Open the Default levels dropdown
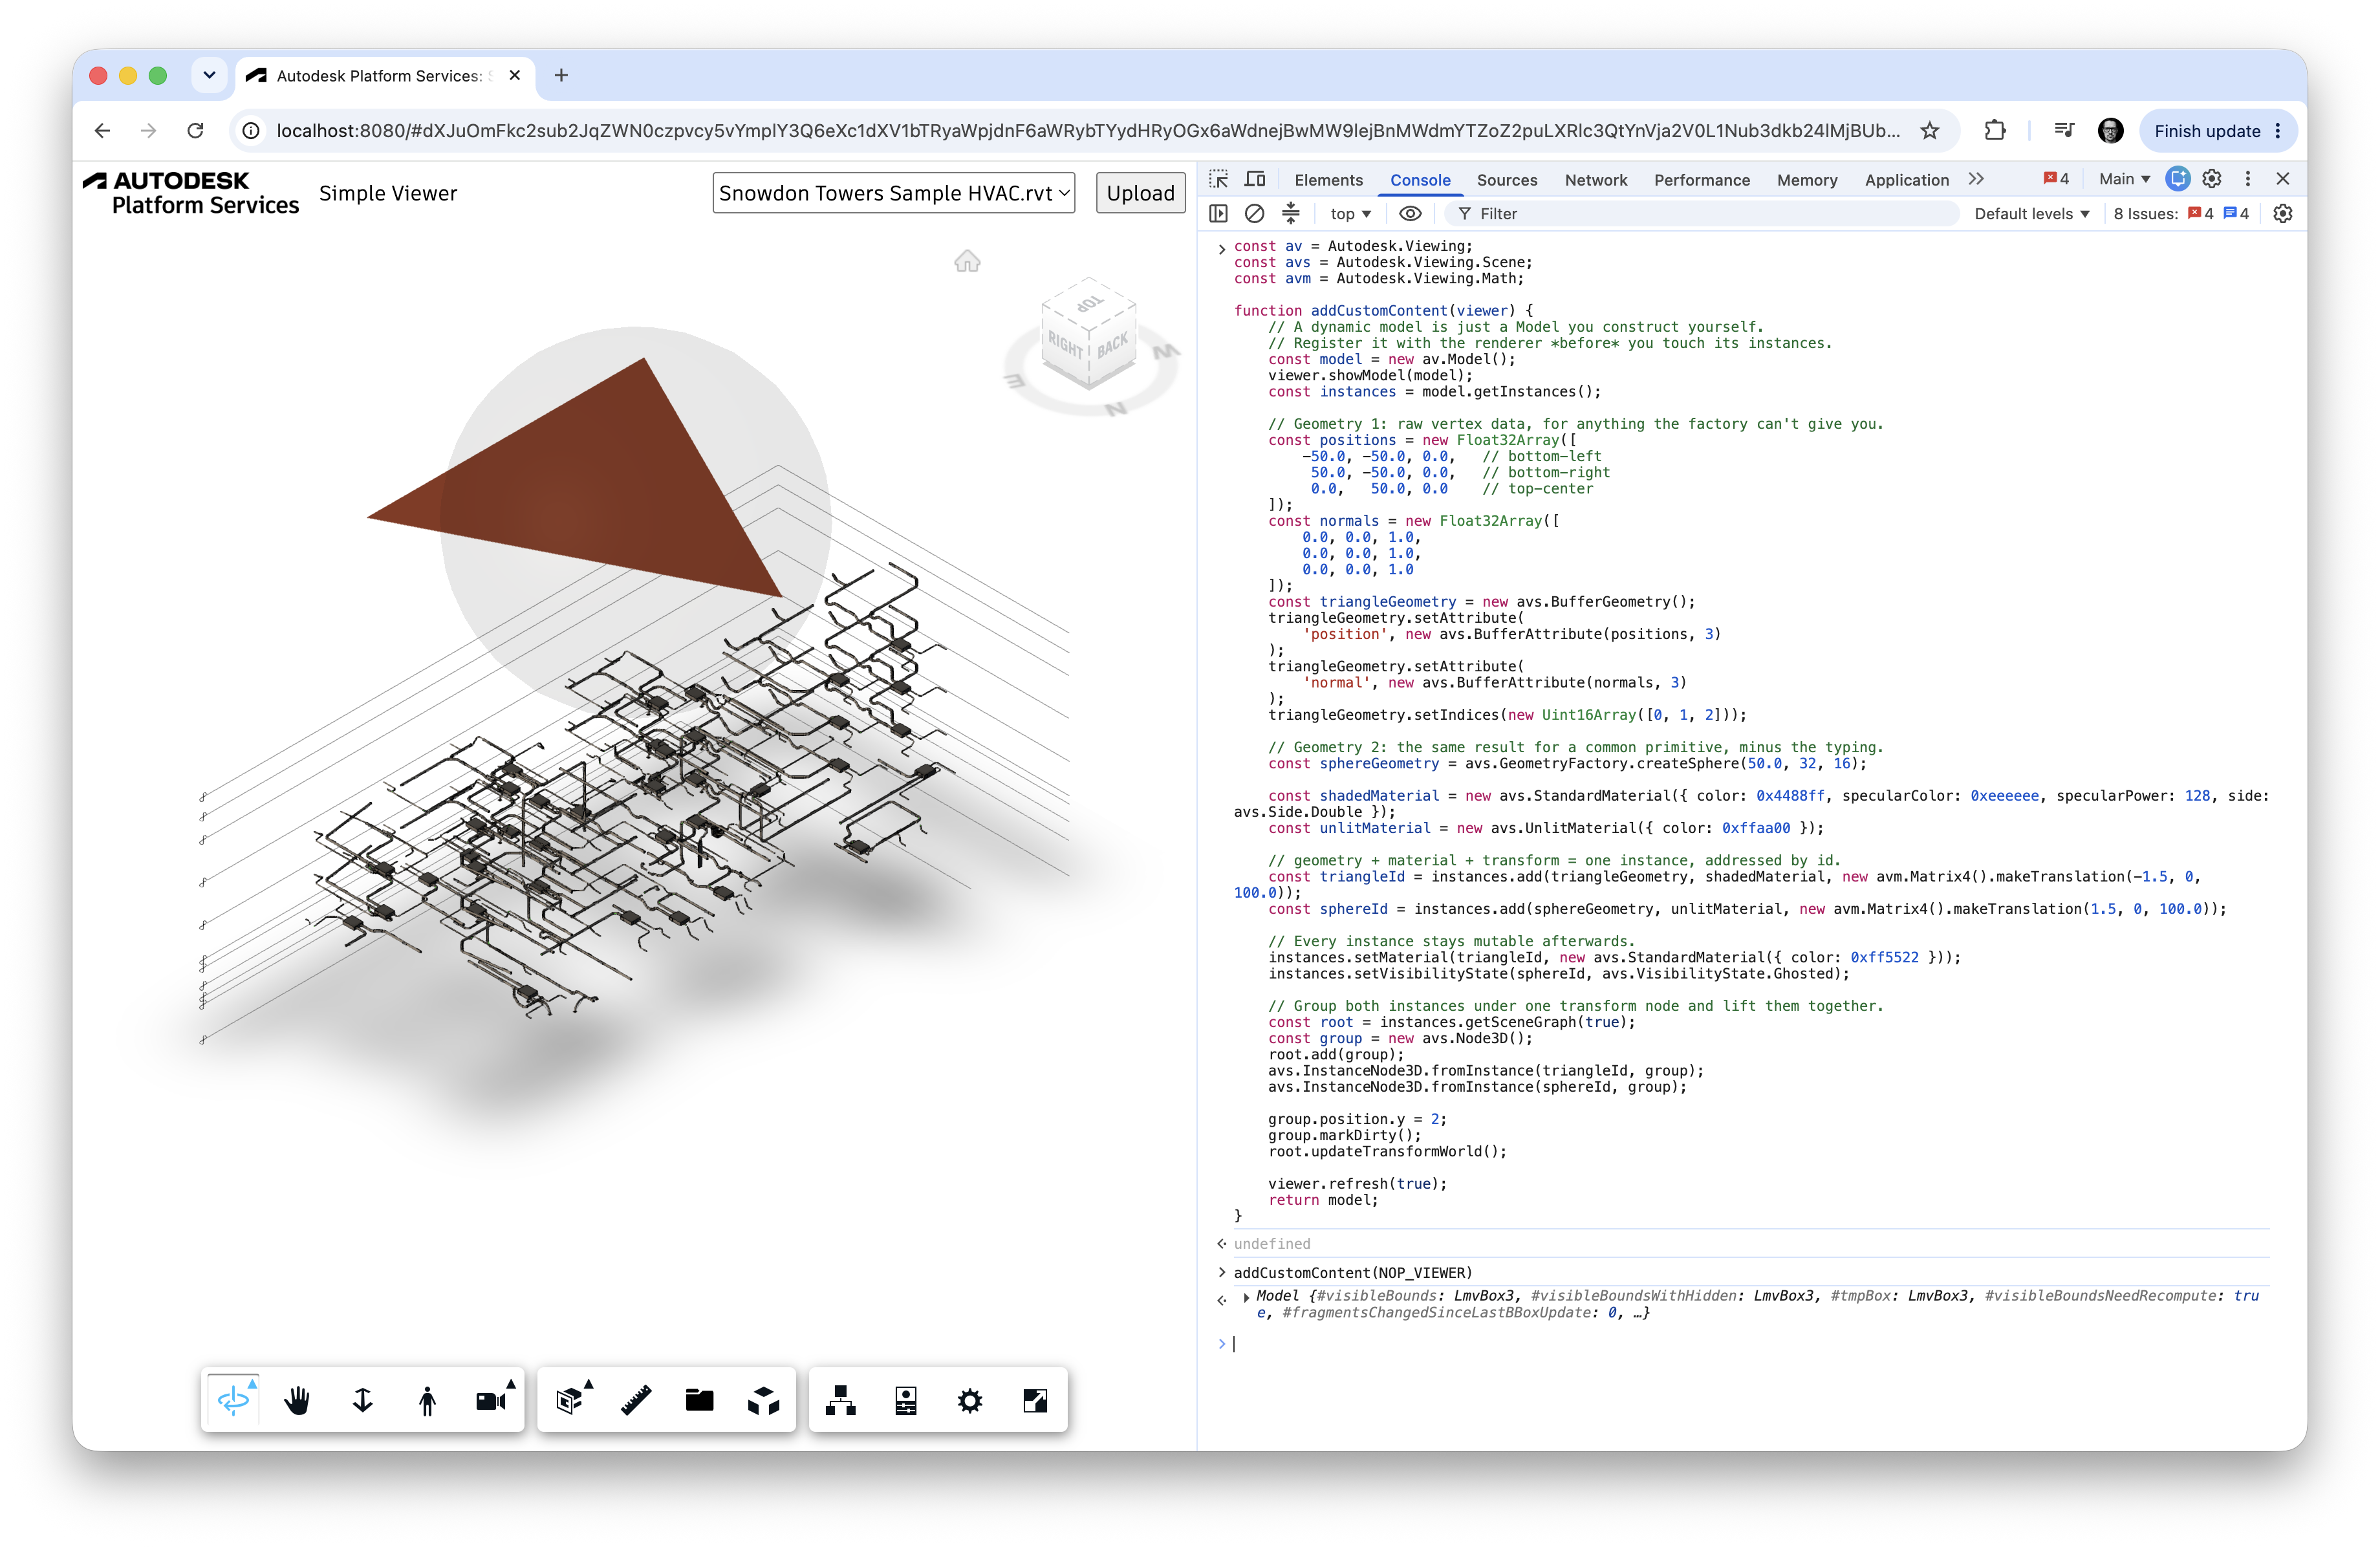The image size is (2380, 1547). (x=2032, y=213)
